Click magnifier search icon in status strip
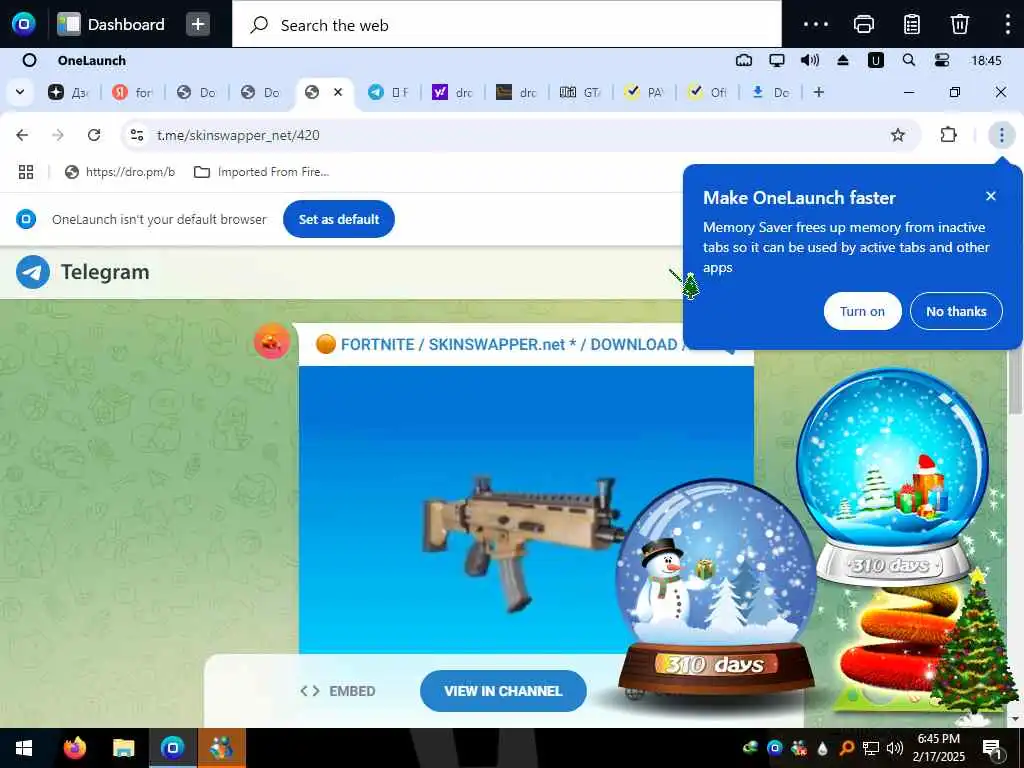1024x768 pixels. [908, 61]
